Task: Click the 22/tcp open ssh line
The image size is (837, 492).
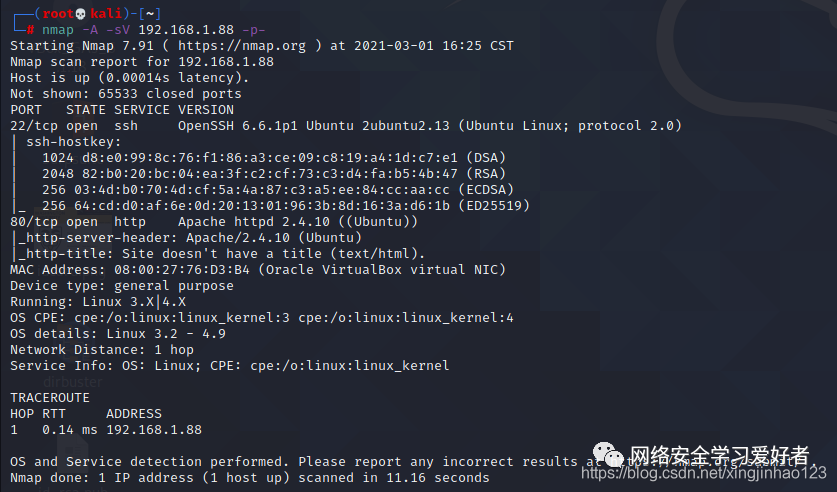Action: pyautogui.click(x=346, y=126)
